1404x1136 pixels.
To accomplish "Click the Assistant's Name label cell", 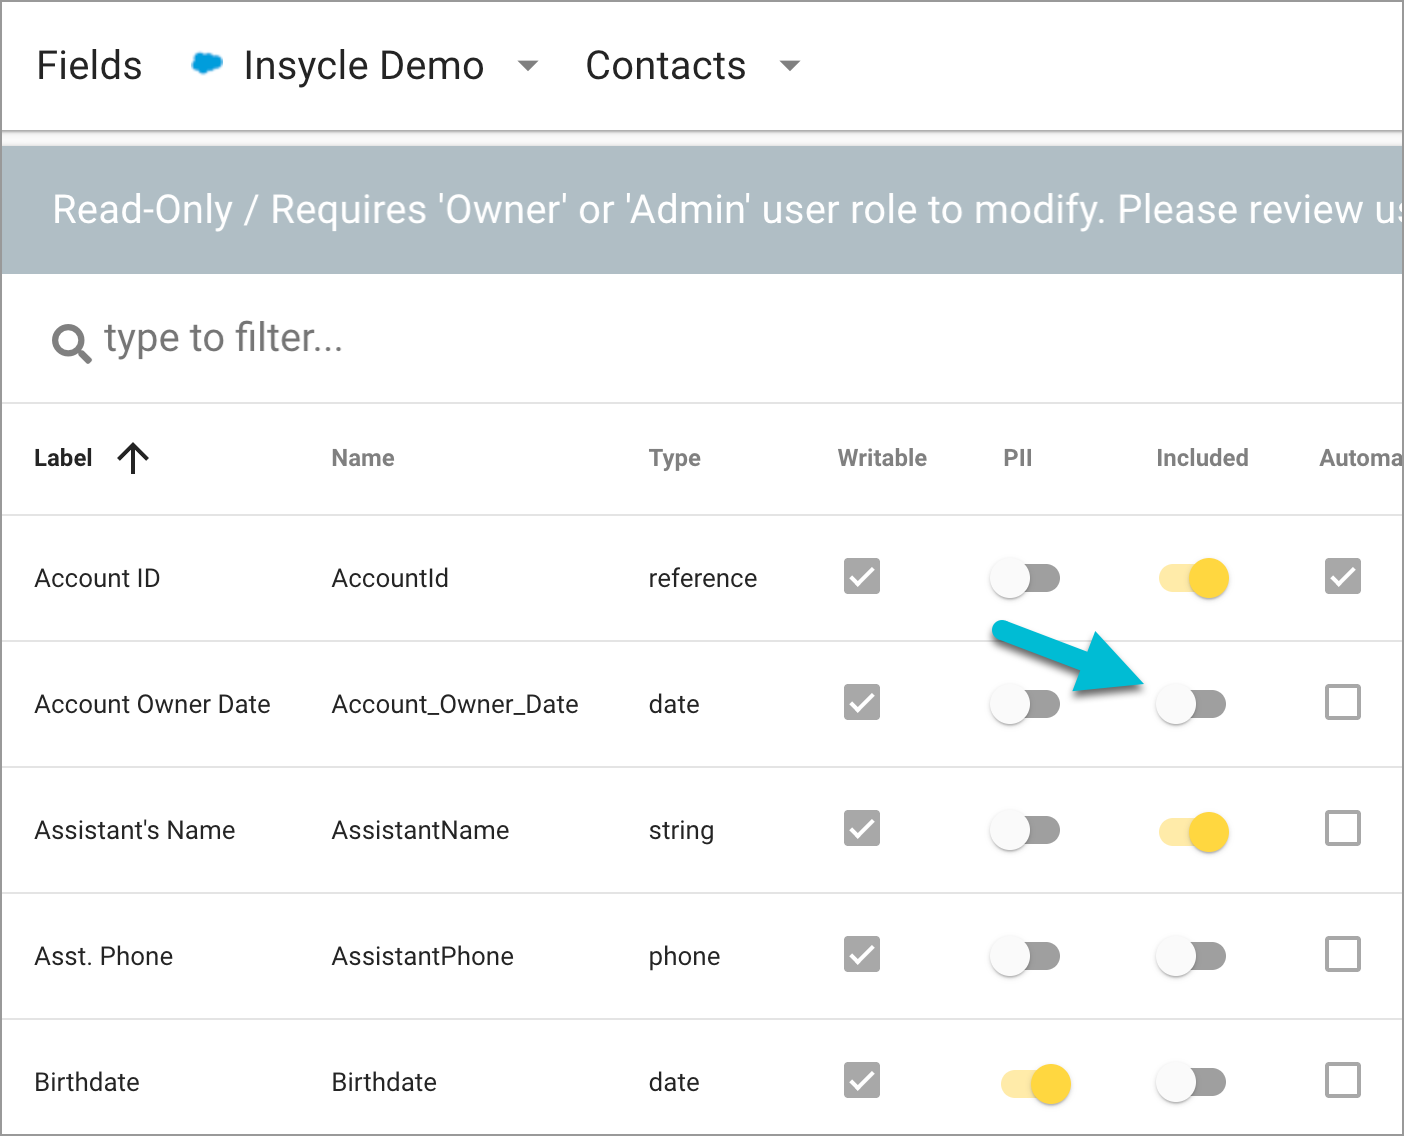I will point(135,830).
